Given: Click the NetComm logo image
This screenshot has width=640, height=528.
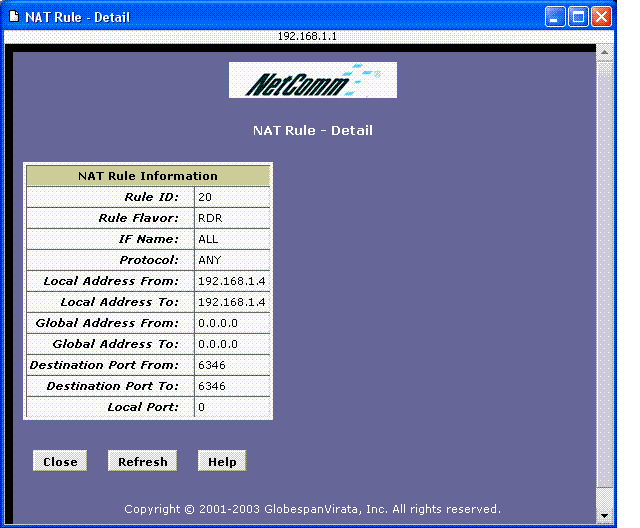Looking at the screenshot, I should 313,80.
